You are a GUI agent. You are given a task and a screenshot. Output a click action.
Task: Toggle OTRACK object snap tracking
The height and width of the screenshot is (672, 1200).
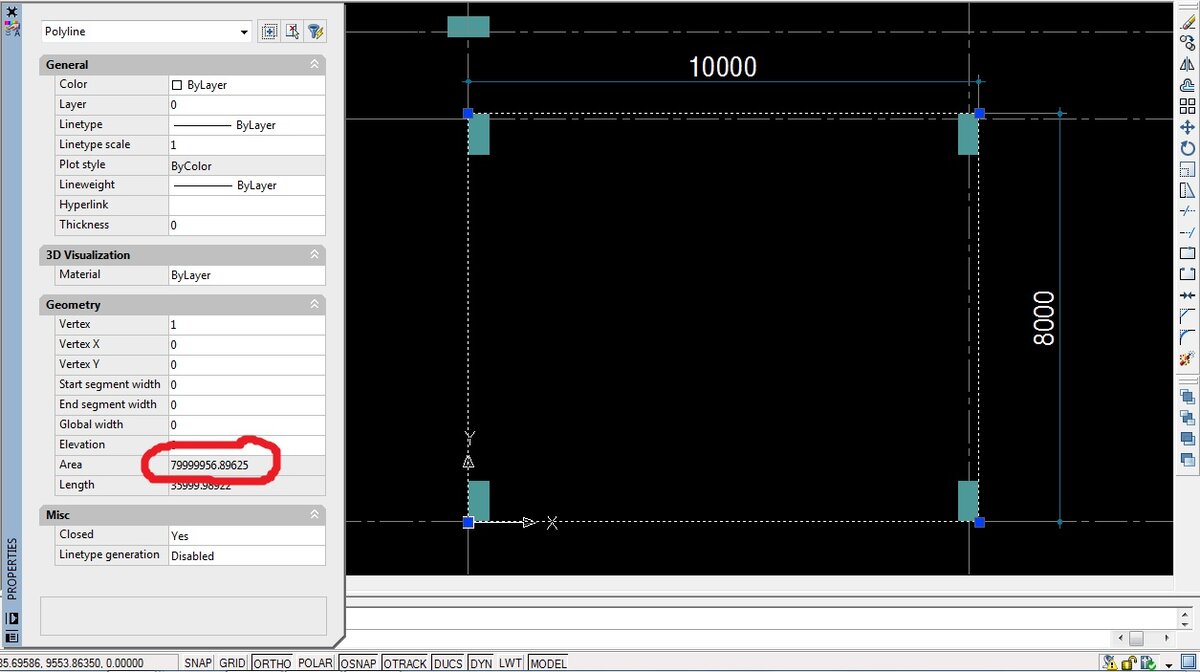pyautogui.click(x=405, y=663)
